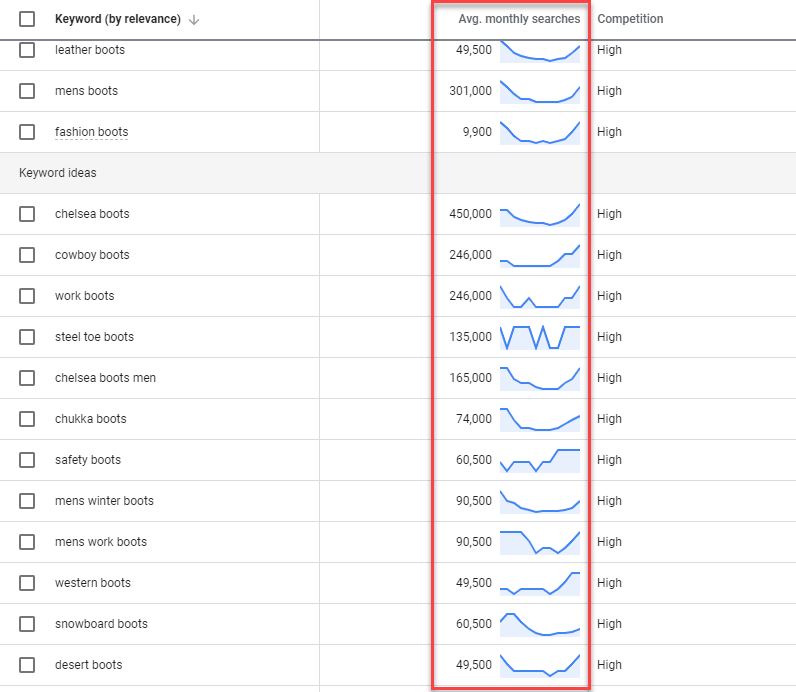Image resolution: width=796 pixels, height=692 pixels.
Task: Click the trend sparkline for mens work boots
Action: click(x=540, y=542)
